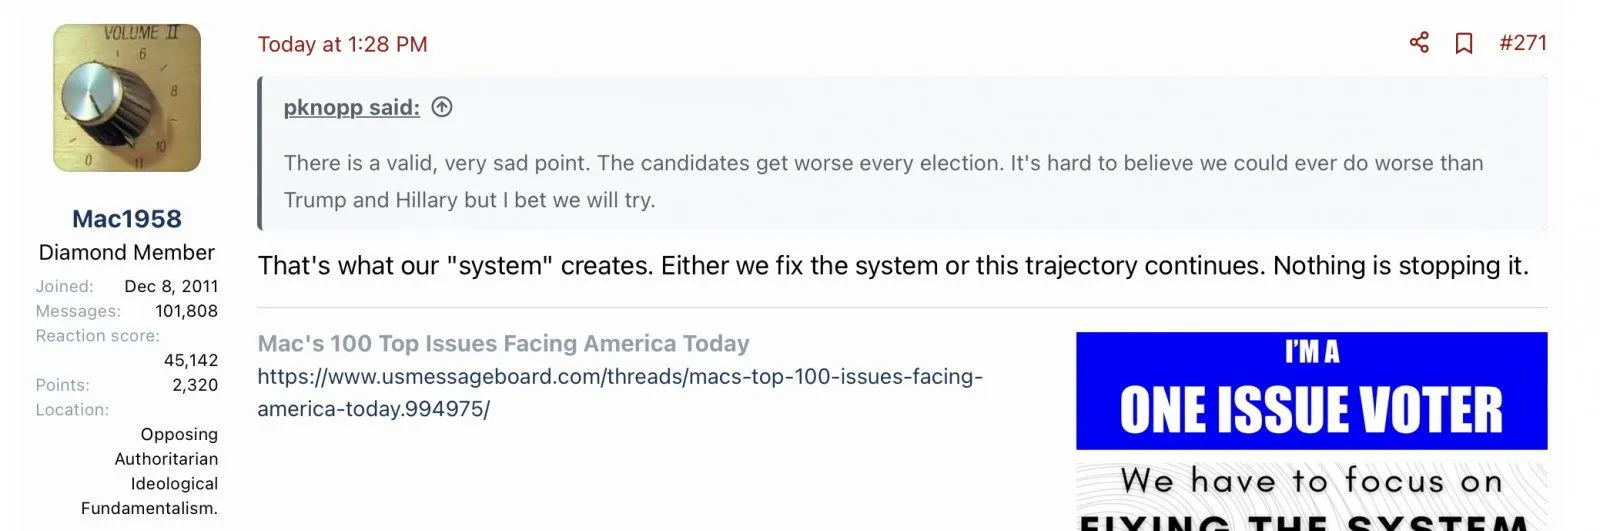Image resolution: width=1600 pixels, height=531 pixels.
Task: Open Mac1958's volume knob avatar
Action: (127, 98)
